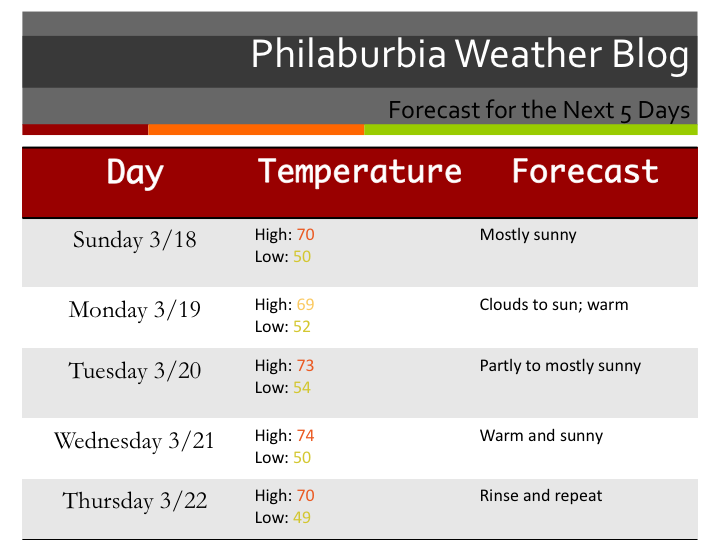Click the Day column header
This screenshot has width=720, height=540.
click(135, 172)
